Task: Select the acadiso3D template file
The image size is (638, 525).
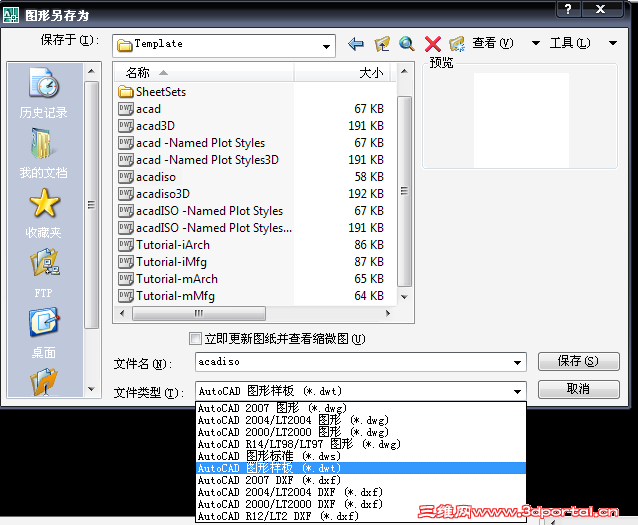Action: click(x=154, y=194)
